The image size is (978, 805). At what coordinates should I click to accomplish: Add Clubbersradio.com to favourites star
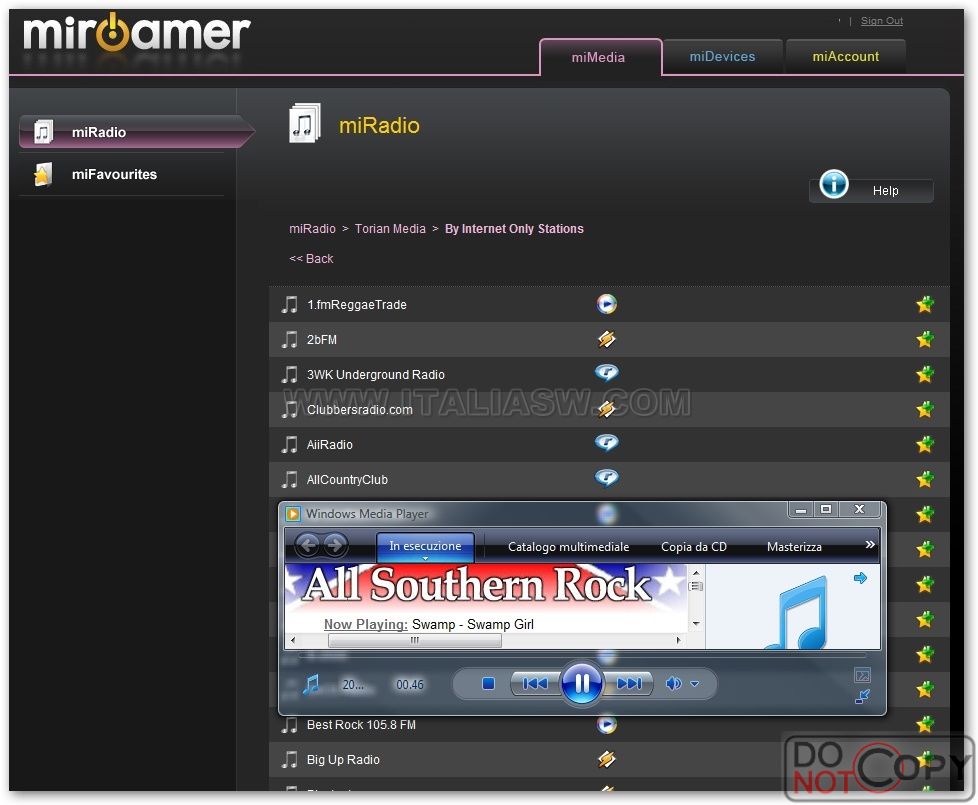coord(925,409)
